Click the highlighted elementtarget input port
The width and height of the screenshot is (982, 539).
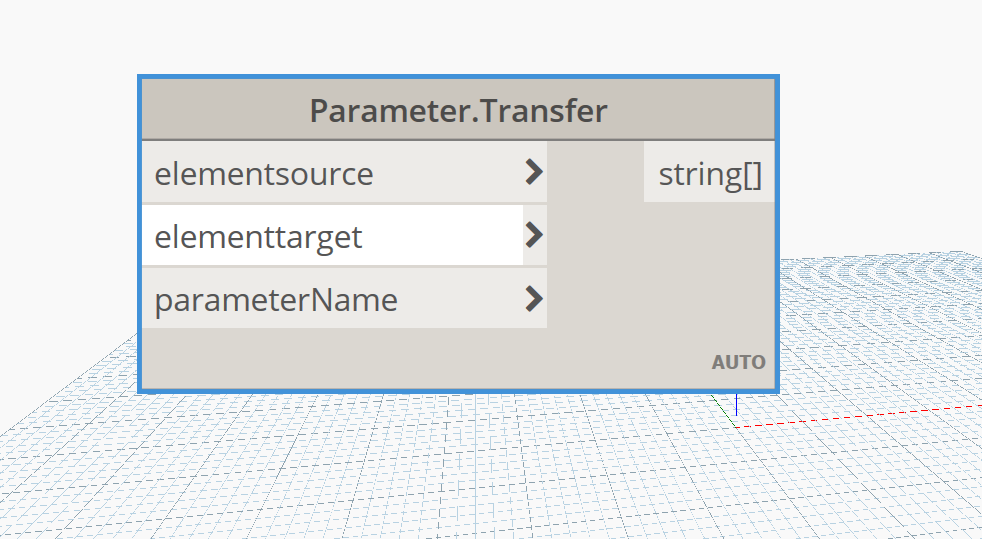coord(333,235)
